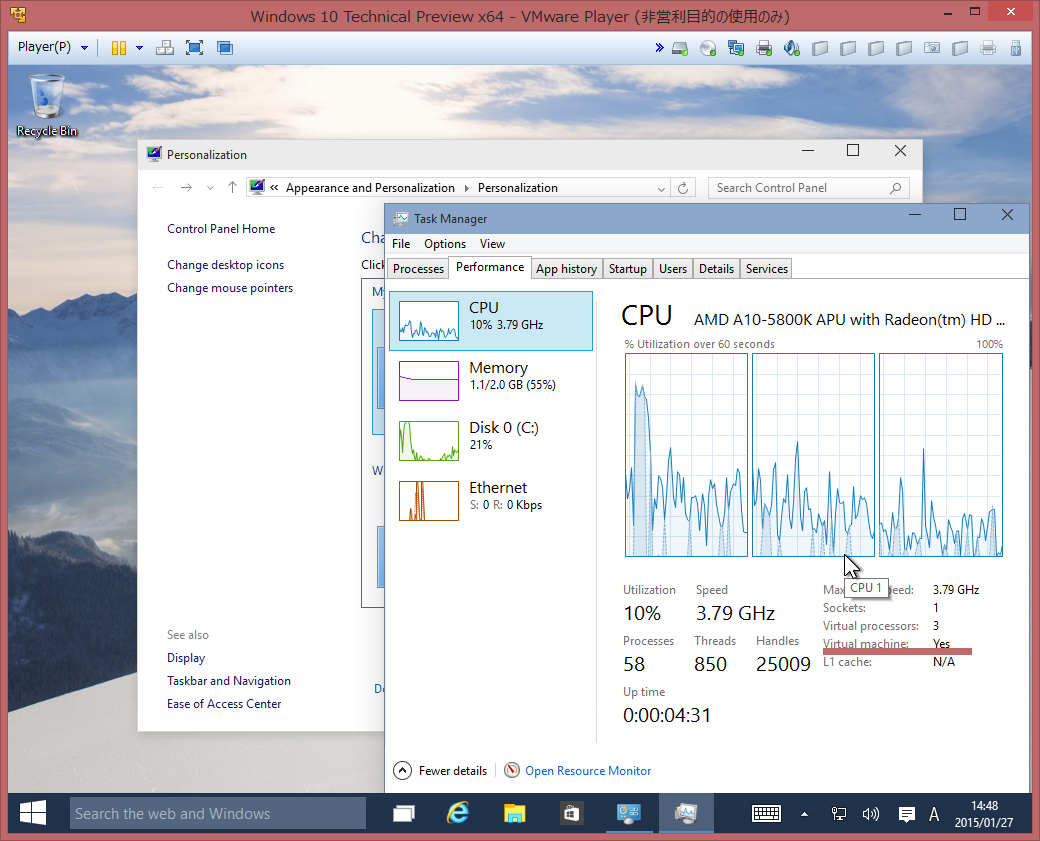Open the touch keyboard from the tray

coord(766,814)
